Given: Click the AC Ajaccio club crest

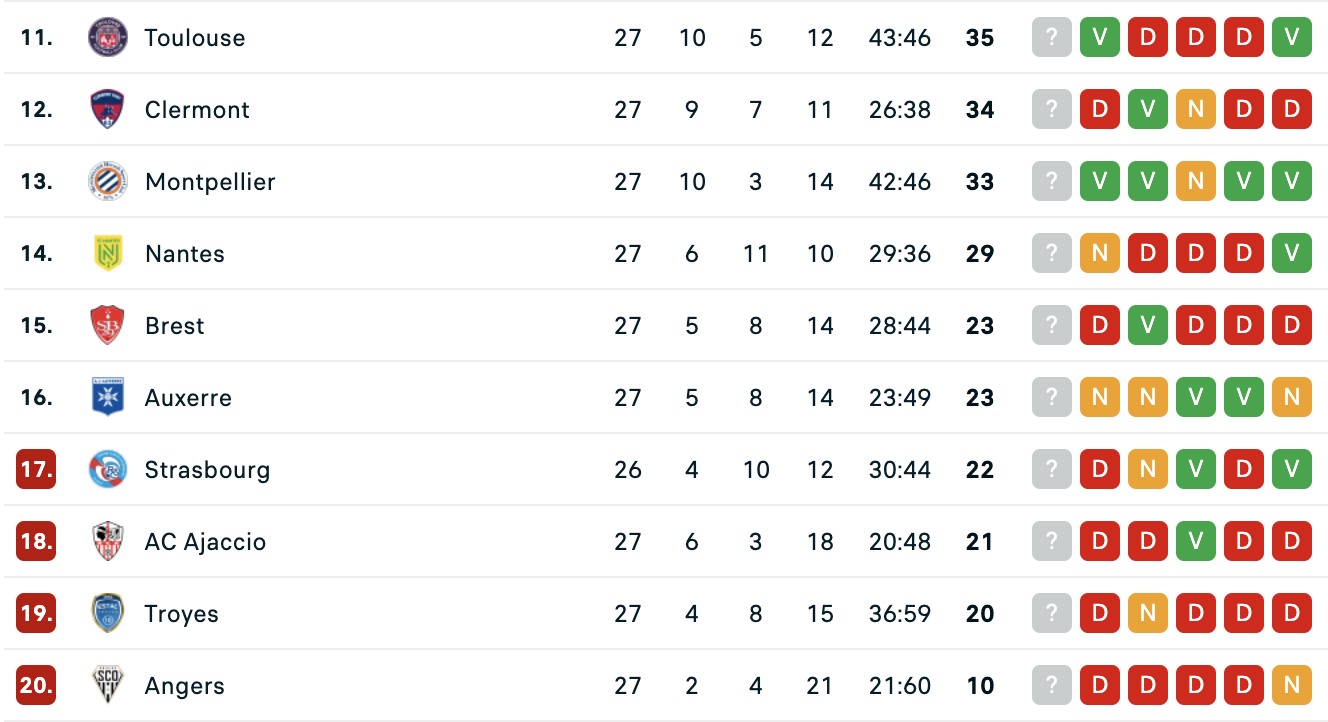Looking at the screenshot, I should (107, 542).
